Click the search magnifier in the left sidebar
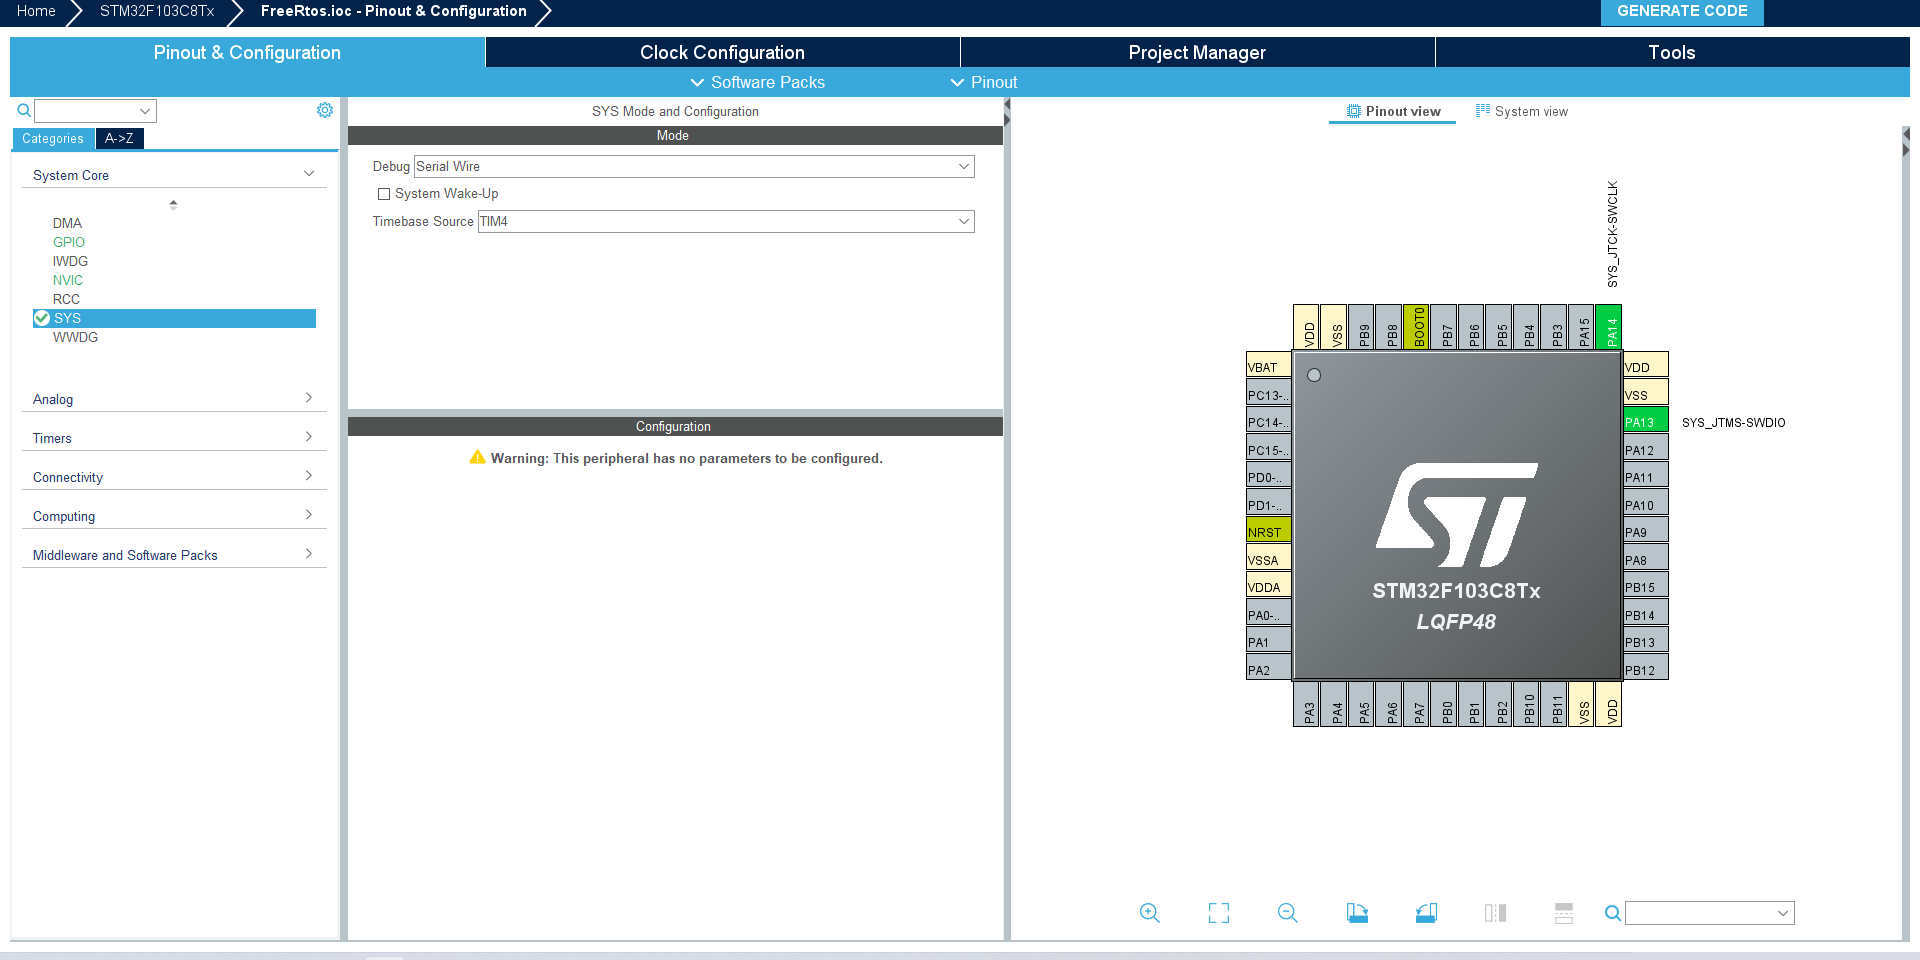The width and height of the screenshot is (1920, 960). point(23,110)
